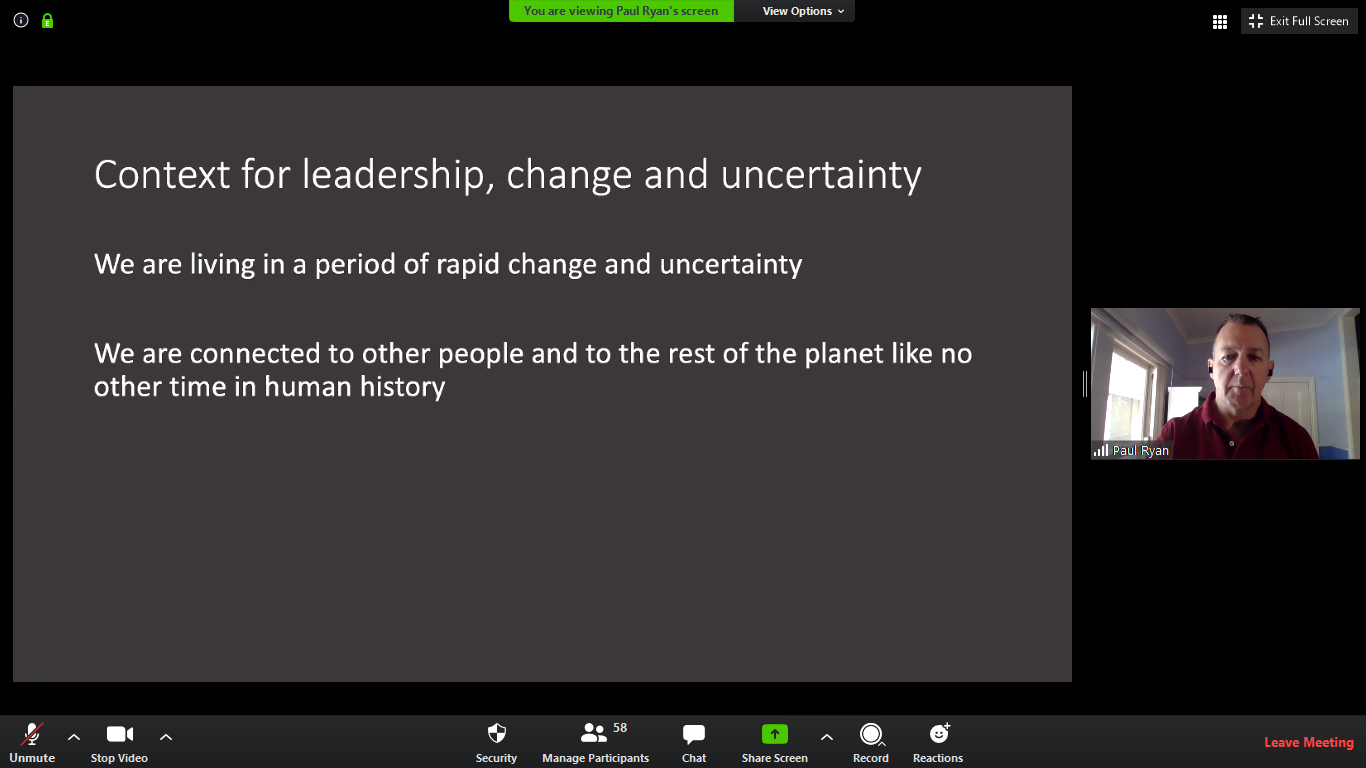The width and height of the screenshot is (1366, 768).
Task: Expand share options arrow beside Share Screen
Action: pos(826,737)
